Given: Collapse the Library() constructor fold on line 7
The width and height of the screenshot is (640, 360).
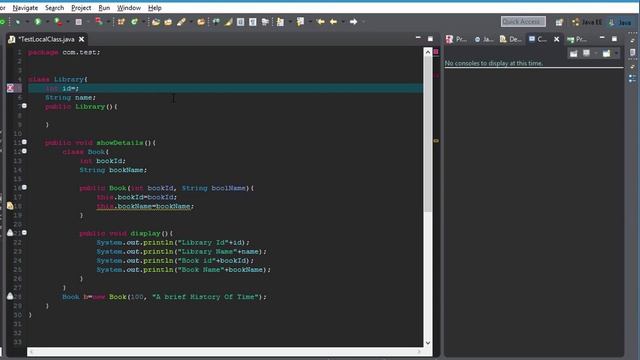Looking at the screenshot, I should point(24,106).
